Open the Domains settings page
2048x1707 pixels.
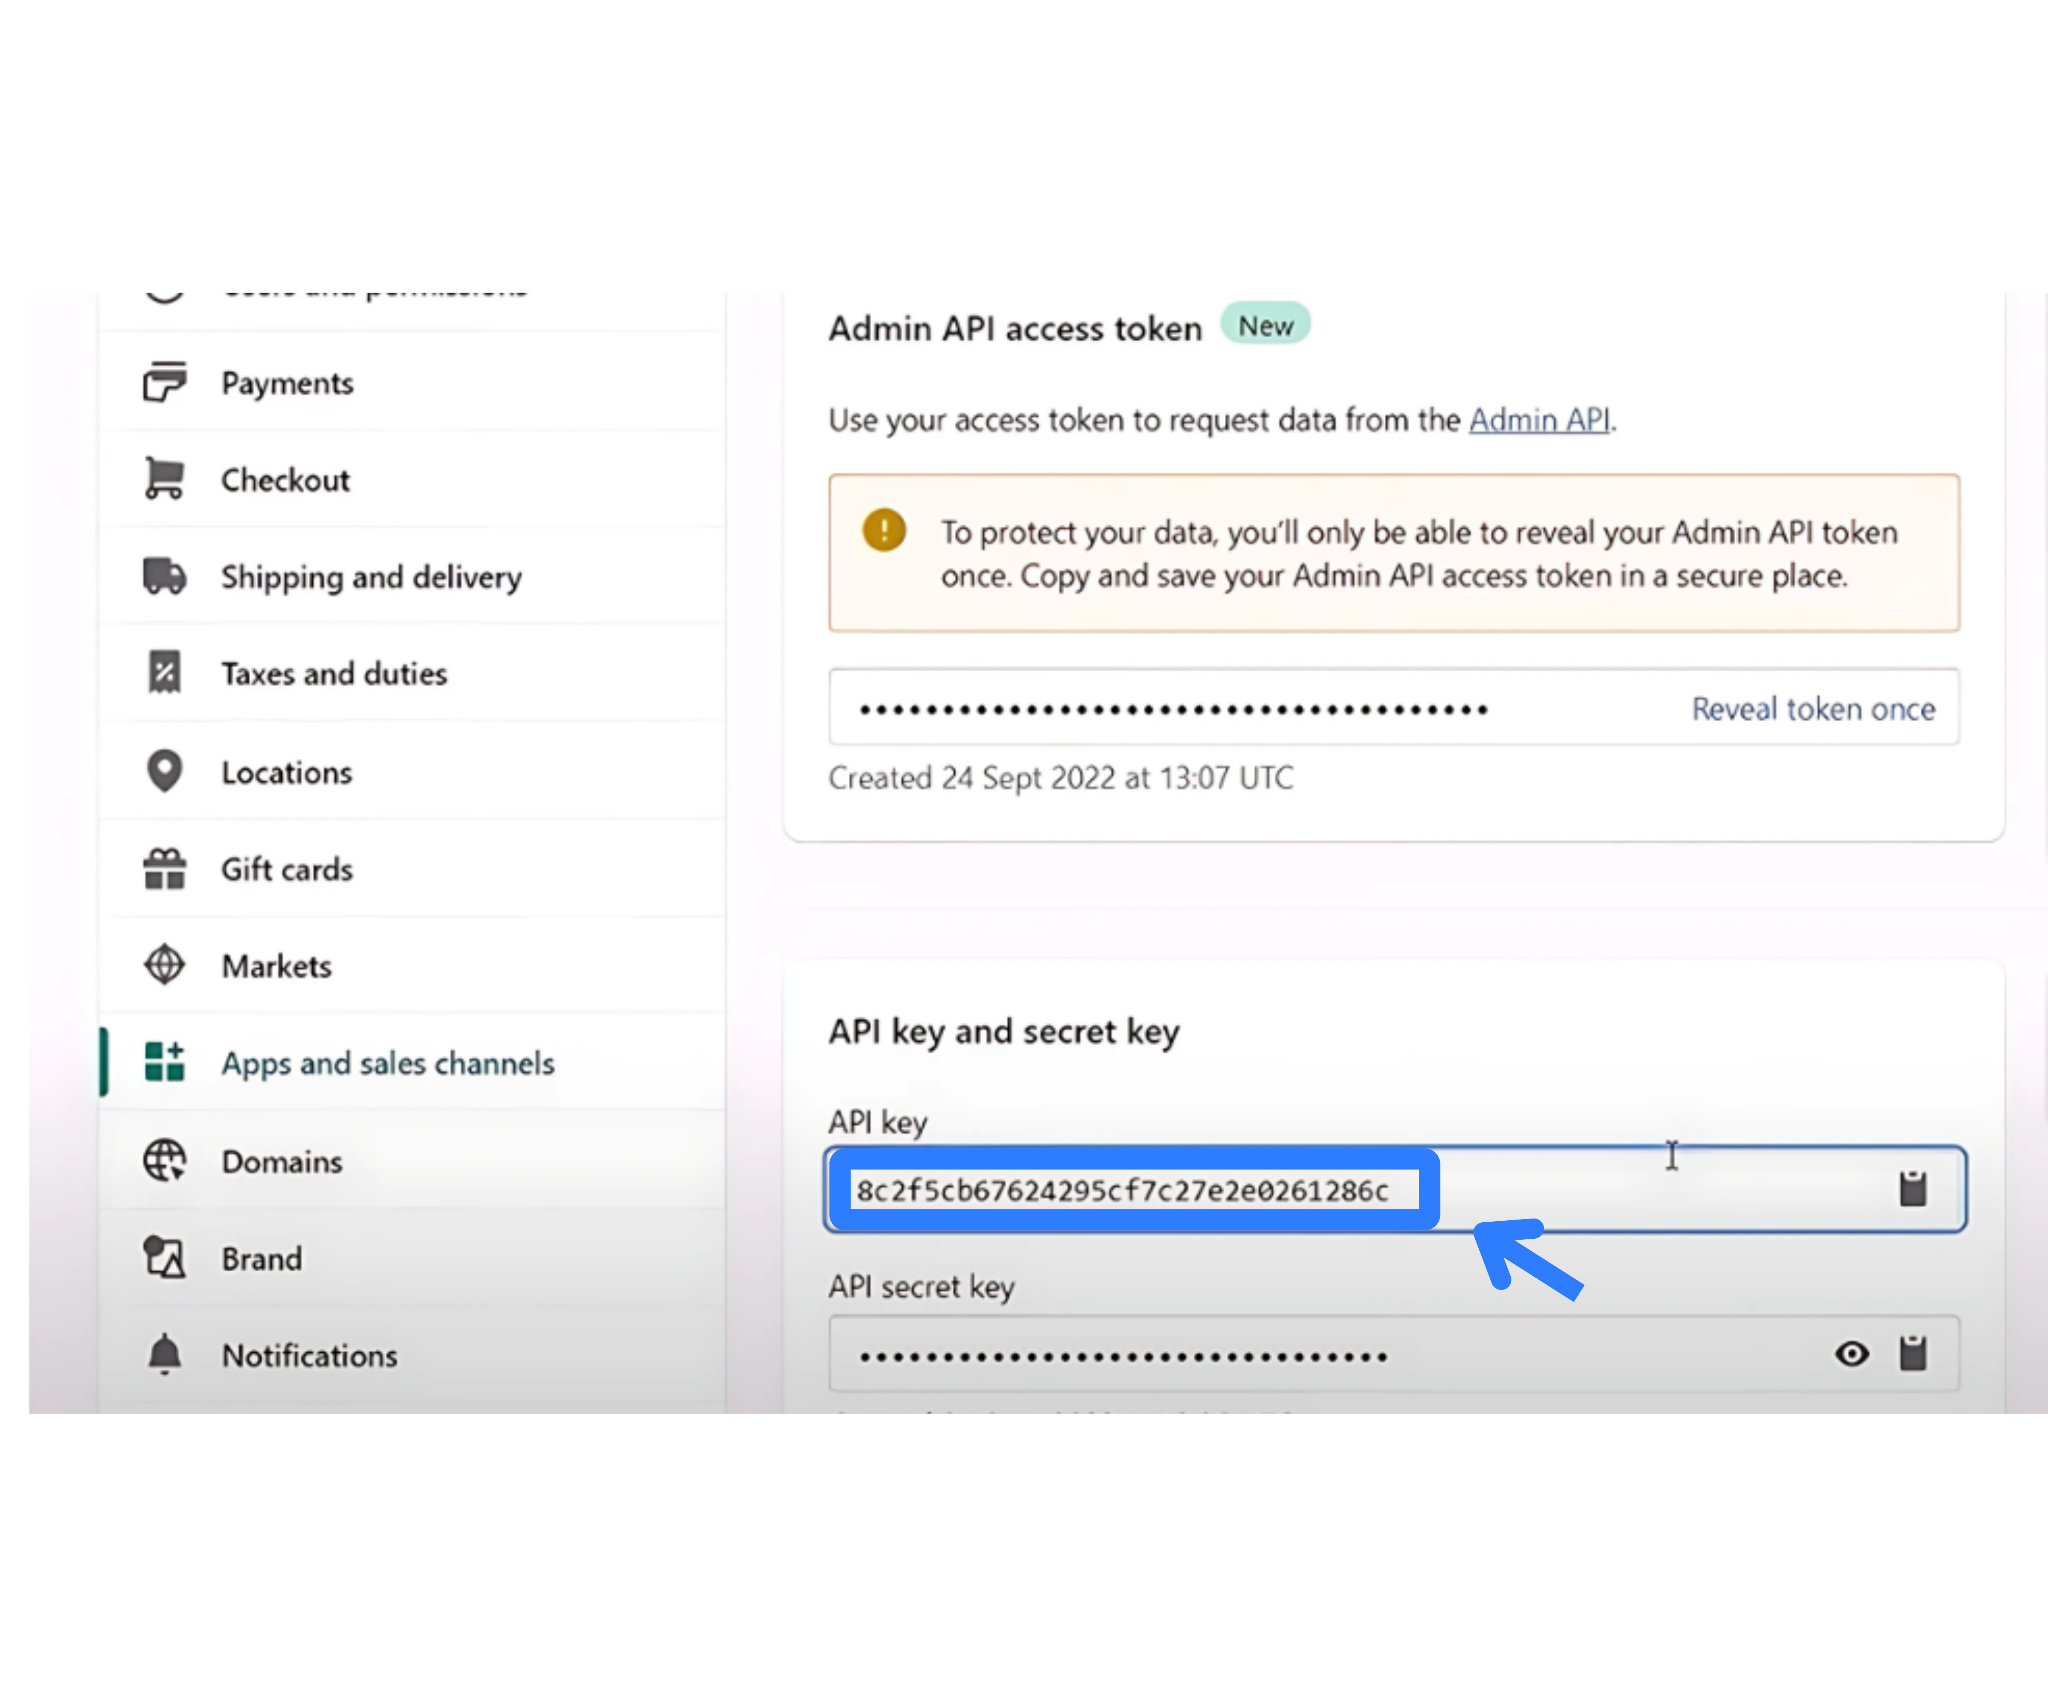(282, 1161)
